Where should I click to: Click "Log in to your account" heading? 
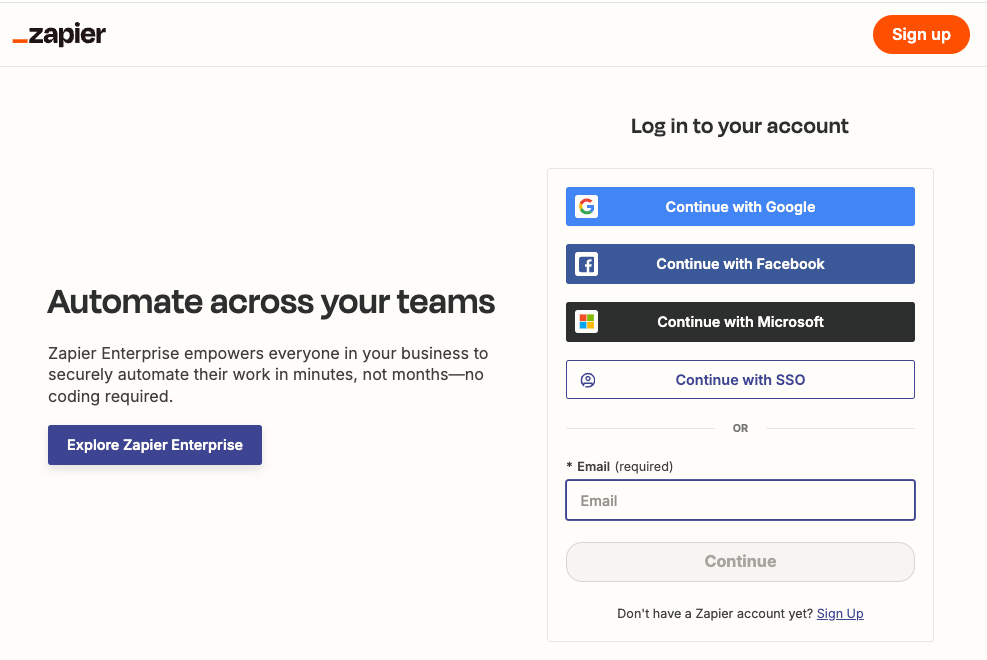click(x=740, y=126)
